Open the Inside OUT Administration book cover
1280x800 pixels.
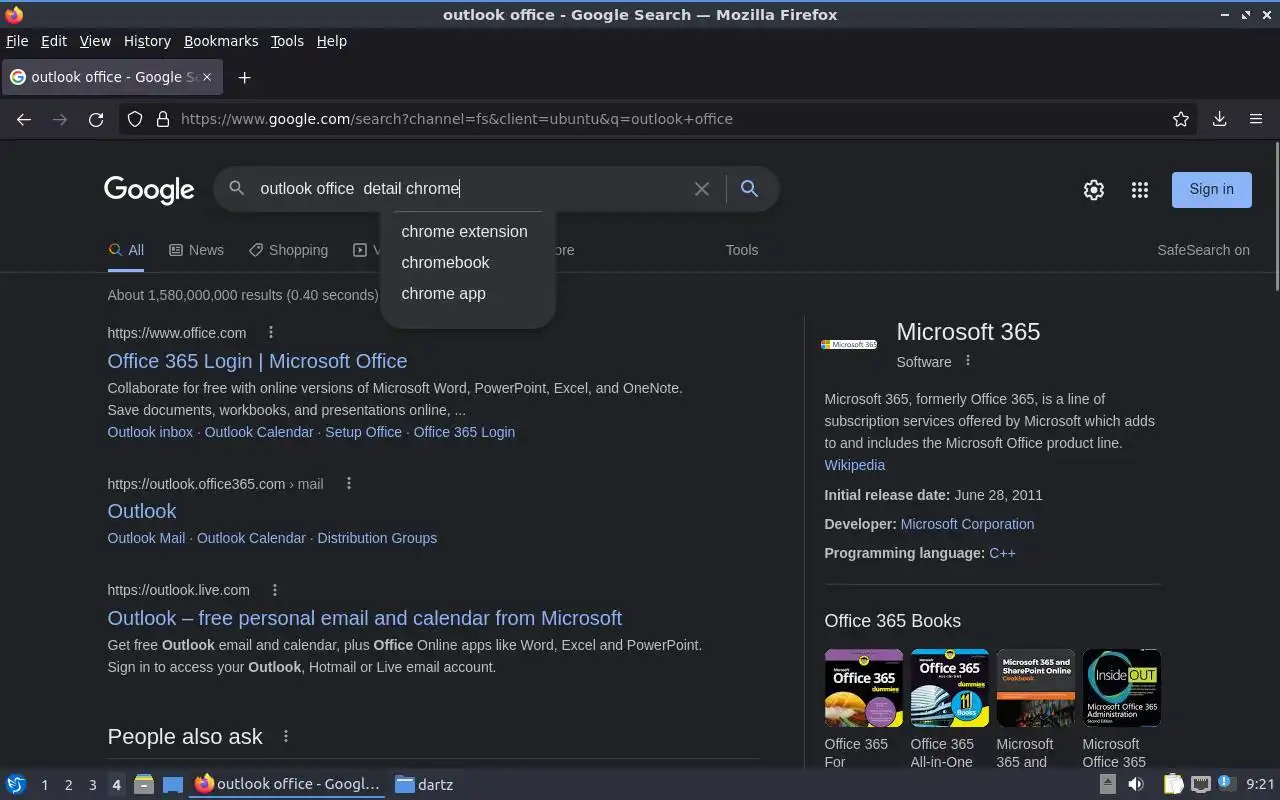1121,688
